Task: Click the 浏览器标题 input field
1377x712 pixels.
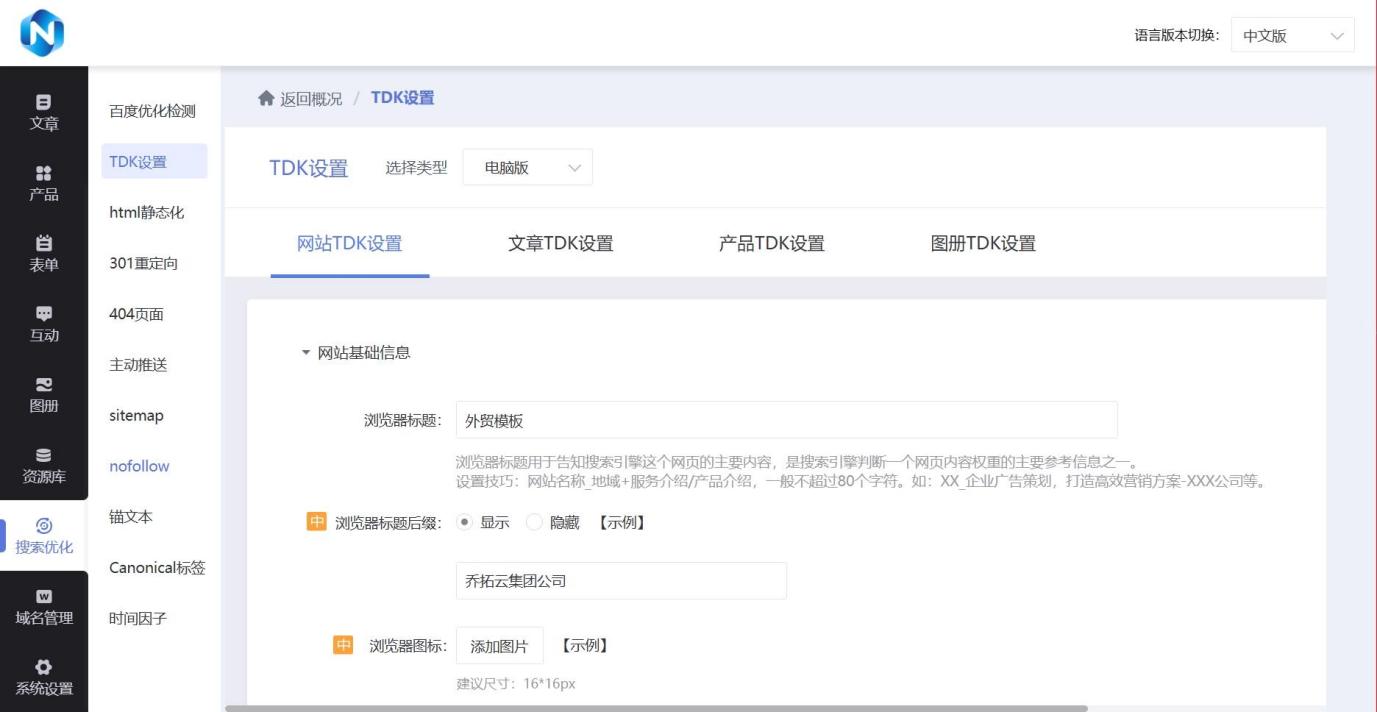Action: click(x=786, y=421)
